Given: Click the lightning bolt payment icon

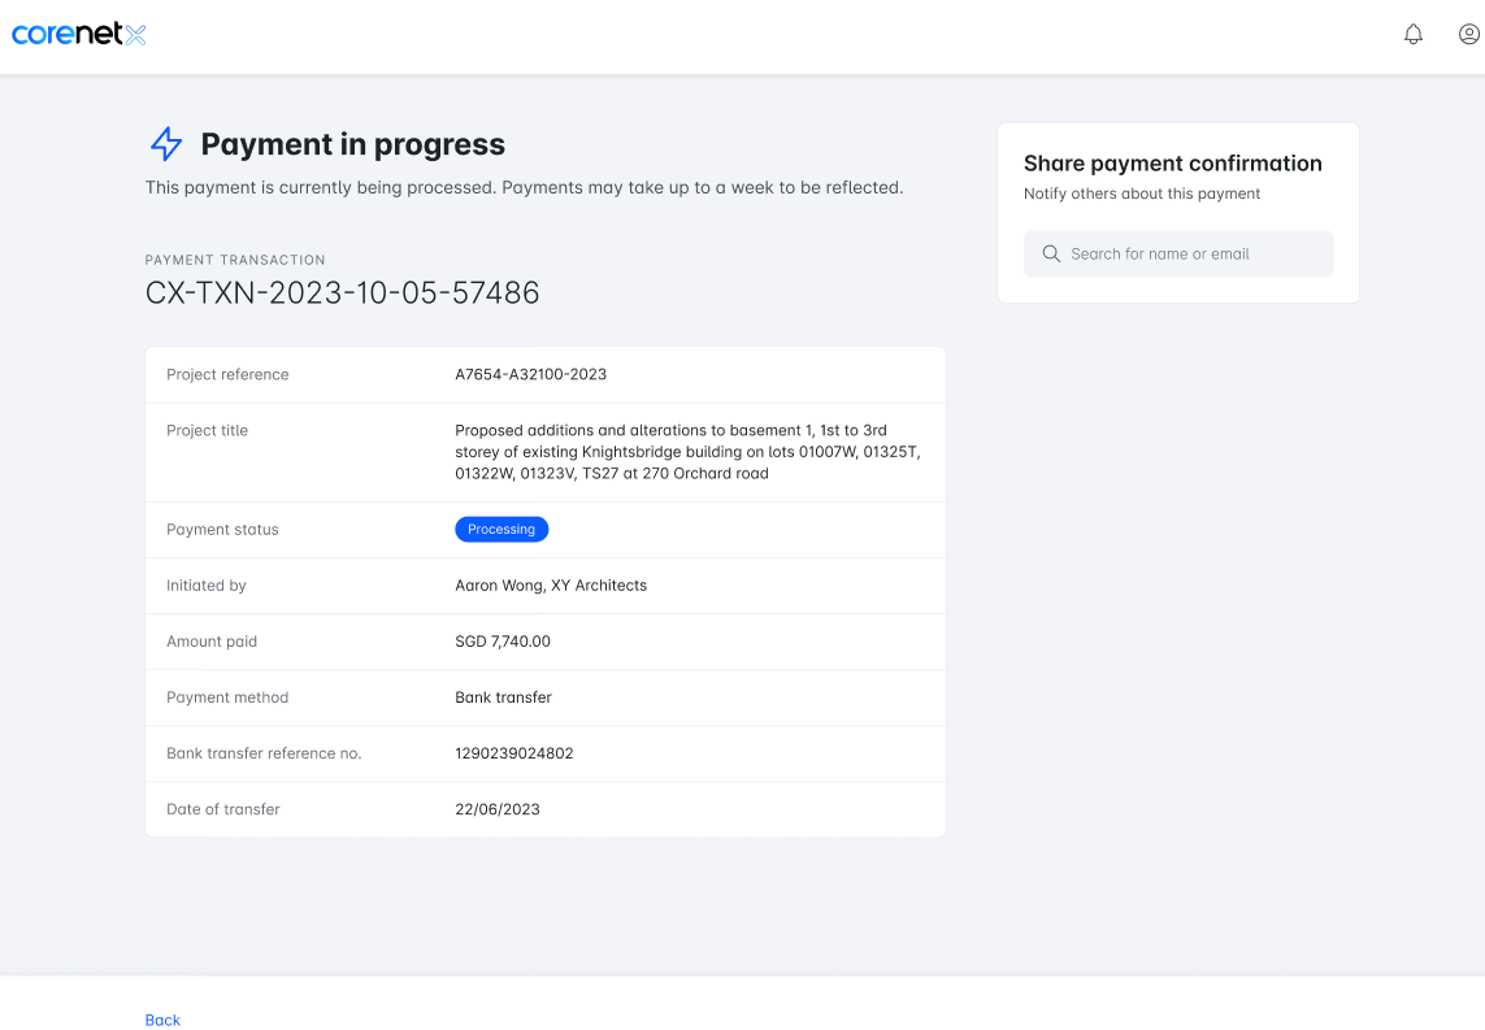Looking at the screenshot, I should pyautogui.click(x=165, y=144).
